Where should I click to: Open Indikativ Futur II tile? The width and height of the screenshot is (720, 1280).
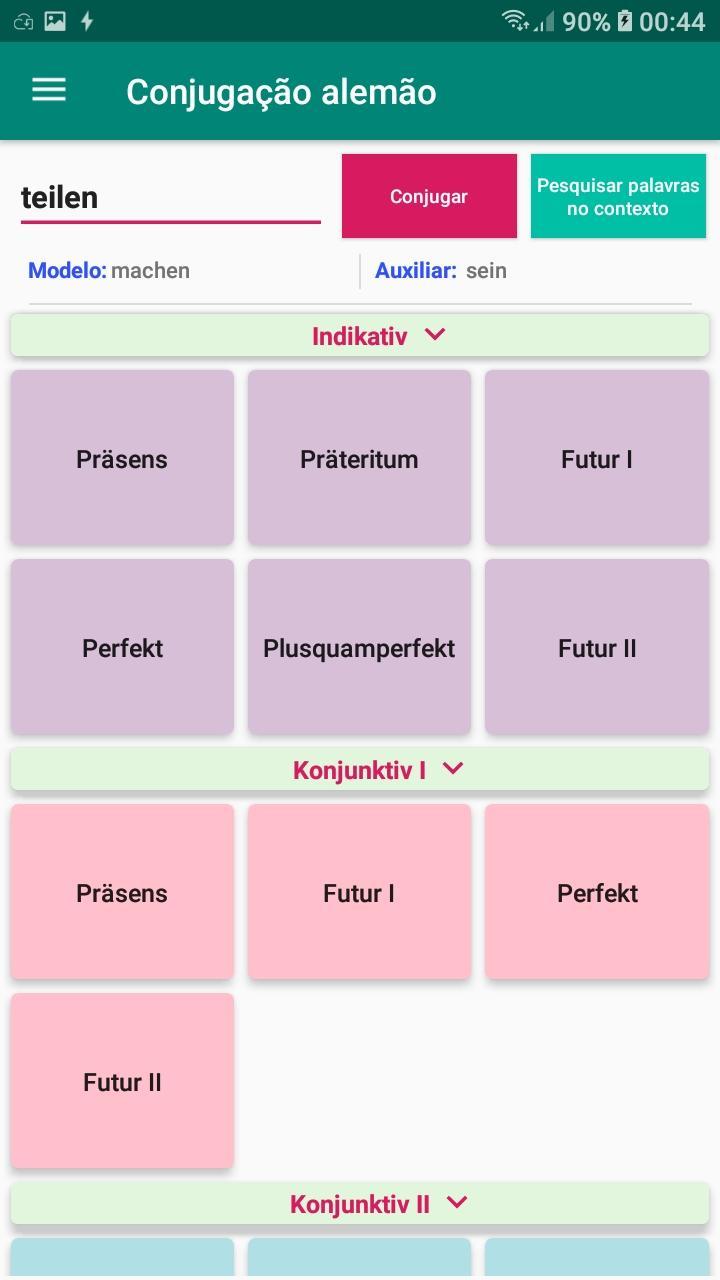[597, 647]
